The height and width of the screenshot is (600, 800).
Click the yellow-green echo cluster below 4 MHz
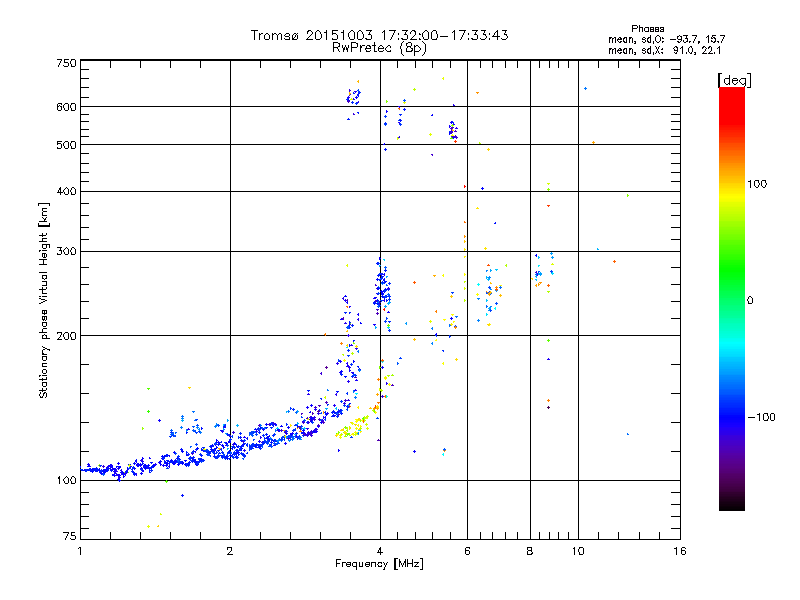click(x=352, y=428)
